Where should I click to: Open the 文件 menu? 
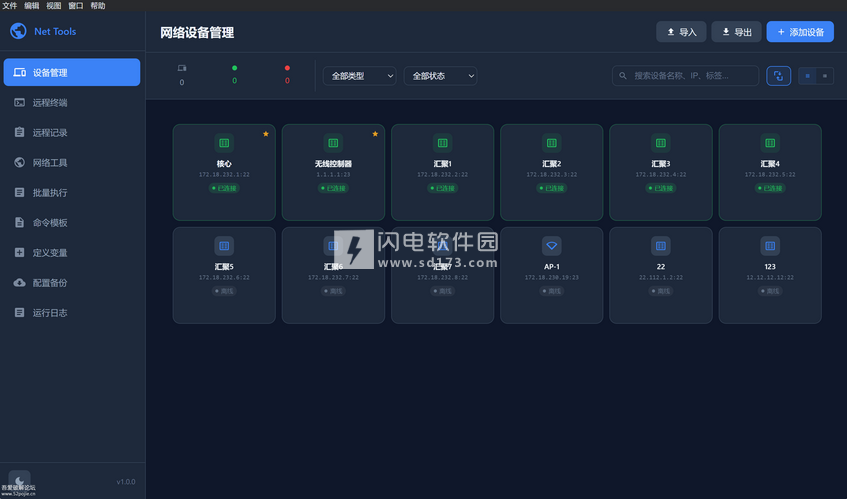(x=9, y=5)
